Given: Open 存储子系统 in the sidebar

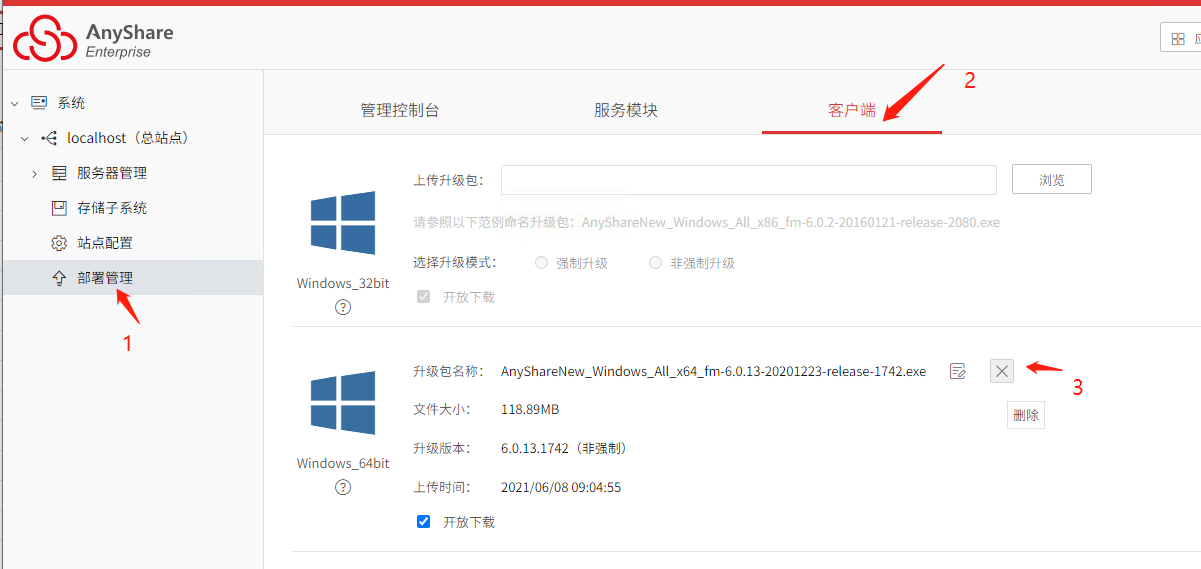Looking at the screenshot, I should tap(112, 208).
